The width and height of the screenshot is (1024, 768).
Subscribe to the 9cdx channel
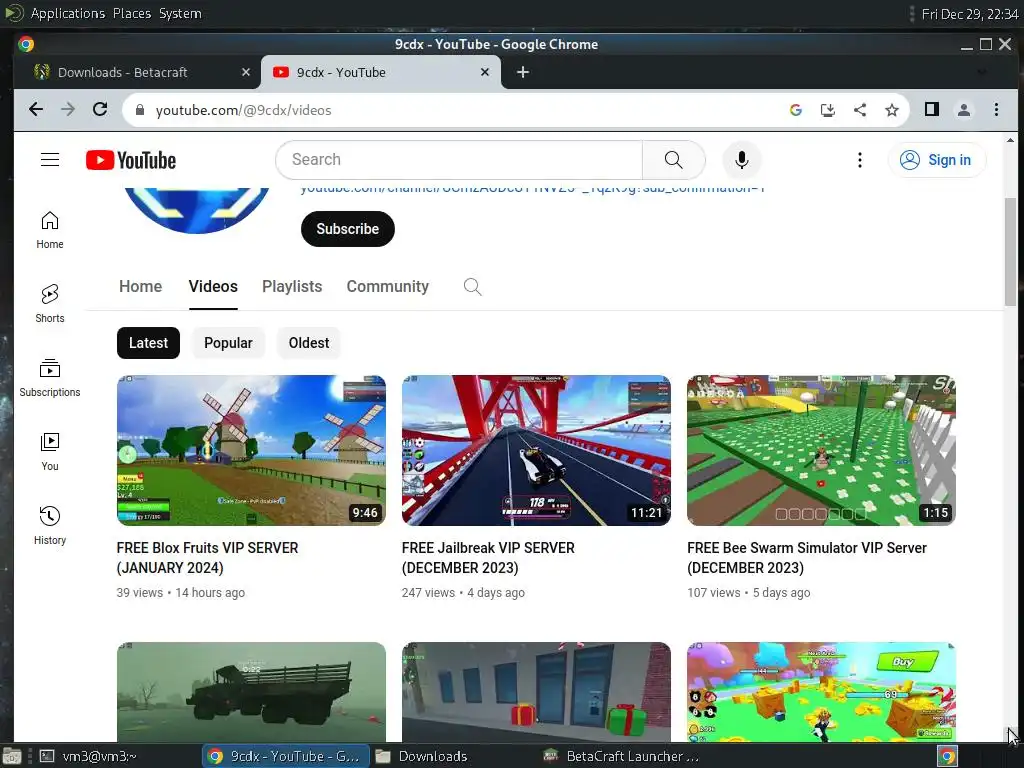coord(347,229)
